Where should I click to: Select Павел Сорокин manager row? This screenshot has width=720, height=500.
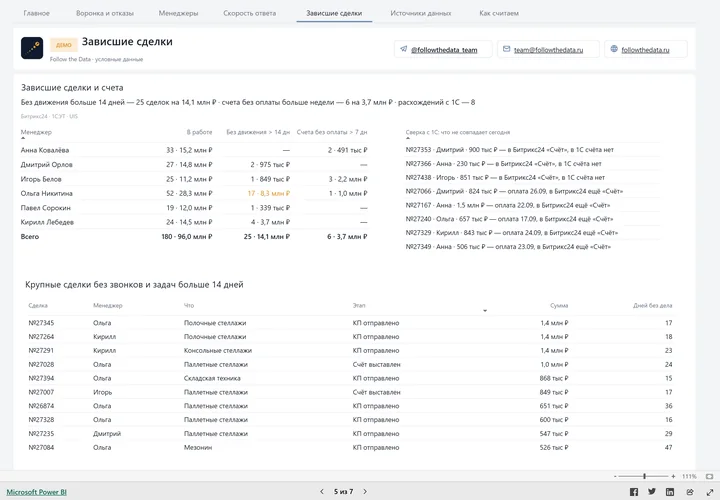coord(194,208)
